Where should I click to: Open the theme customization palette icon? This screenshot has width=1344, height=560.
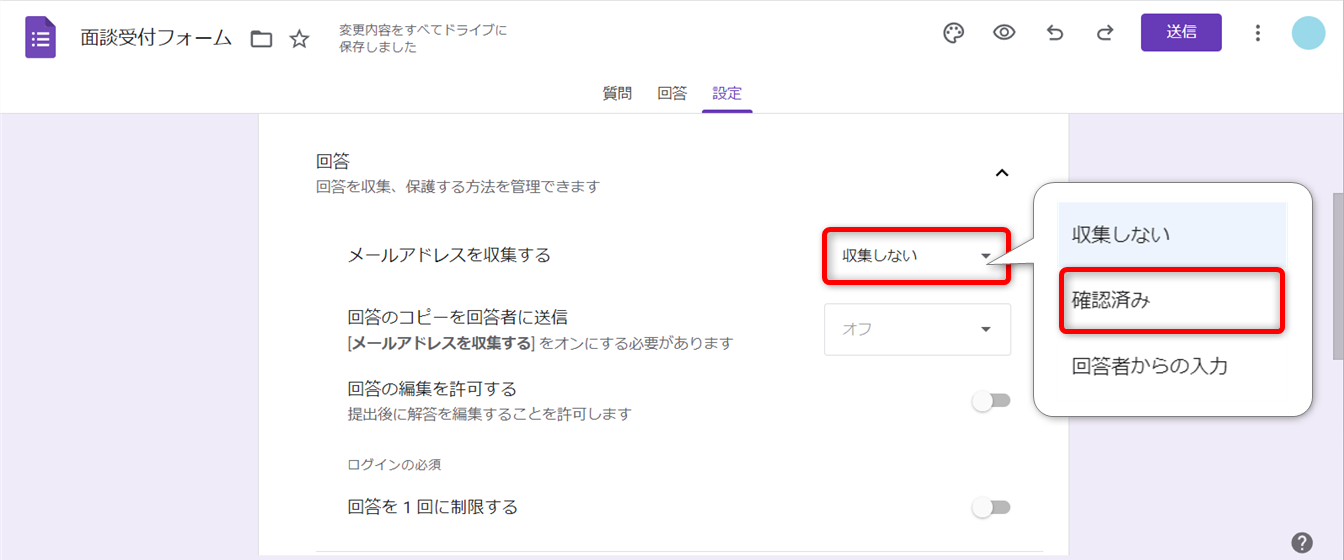click(x=954, y=33)
